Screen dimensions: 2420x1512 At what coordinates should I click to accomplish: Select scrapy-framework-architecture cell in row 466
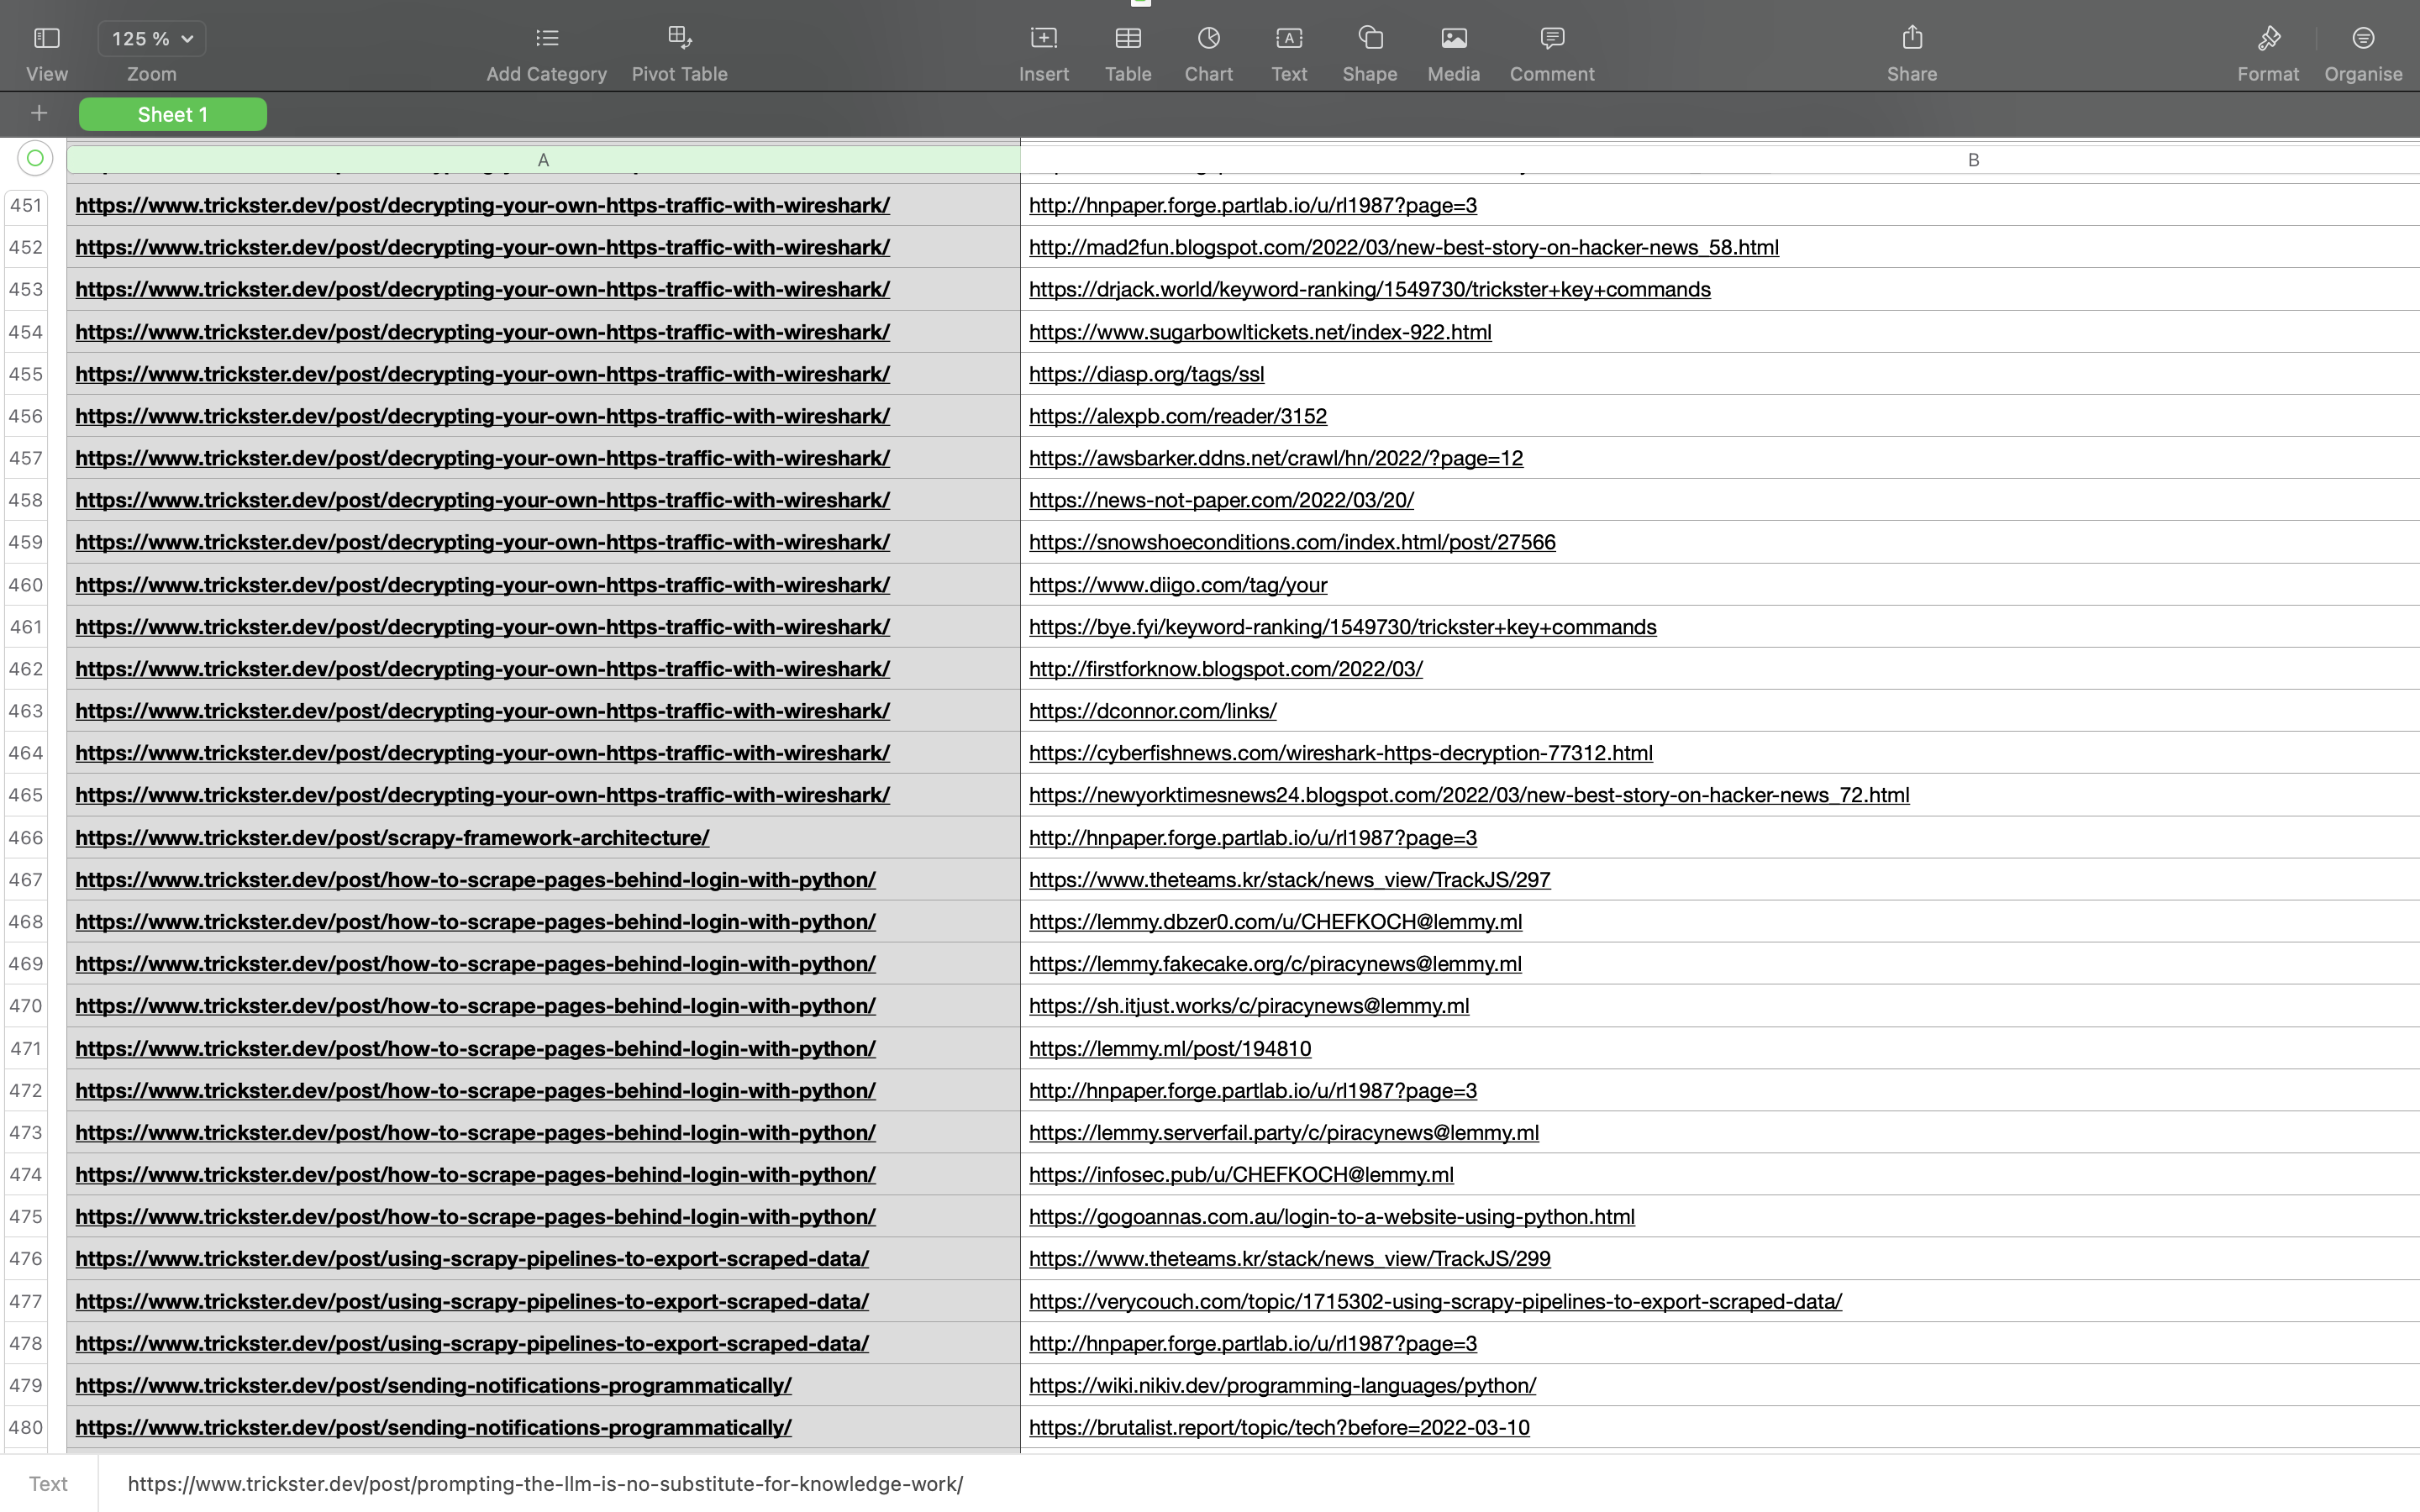[x=543, y=838]
